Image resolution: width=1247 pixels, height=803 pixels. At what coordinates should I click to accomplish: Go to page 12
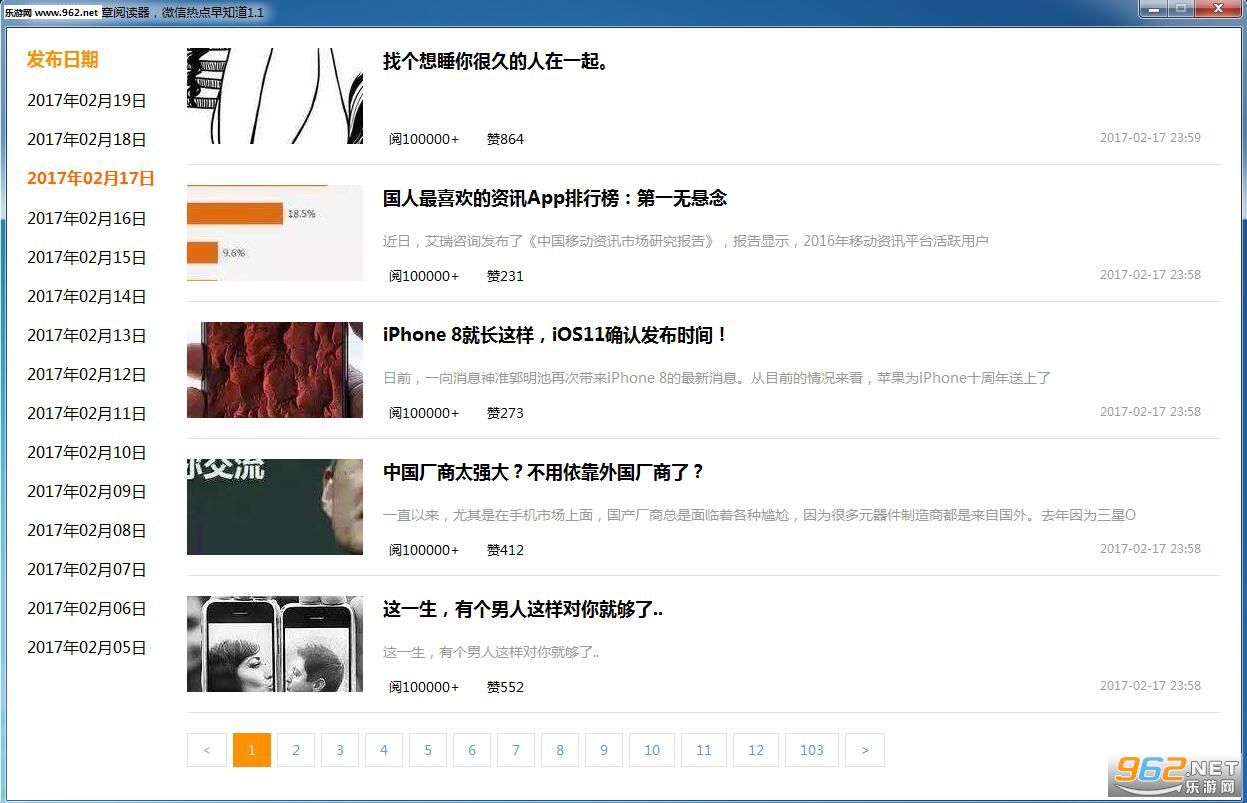(756, 750)
